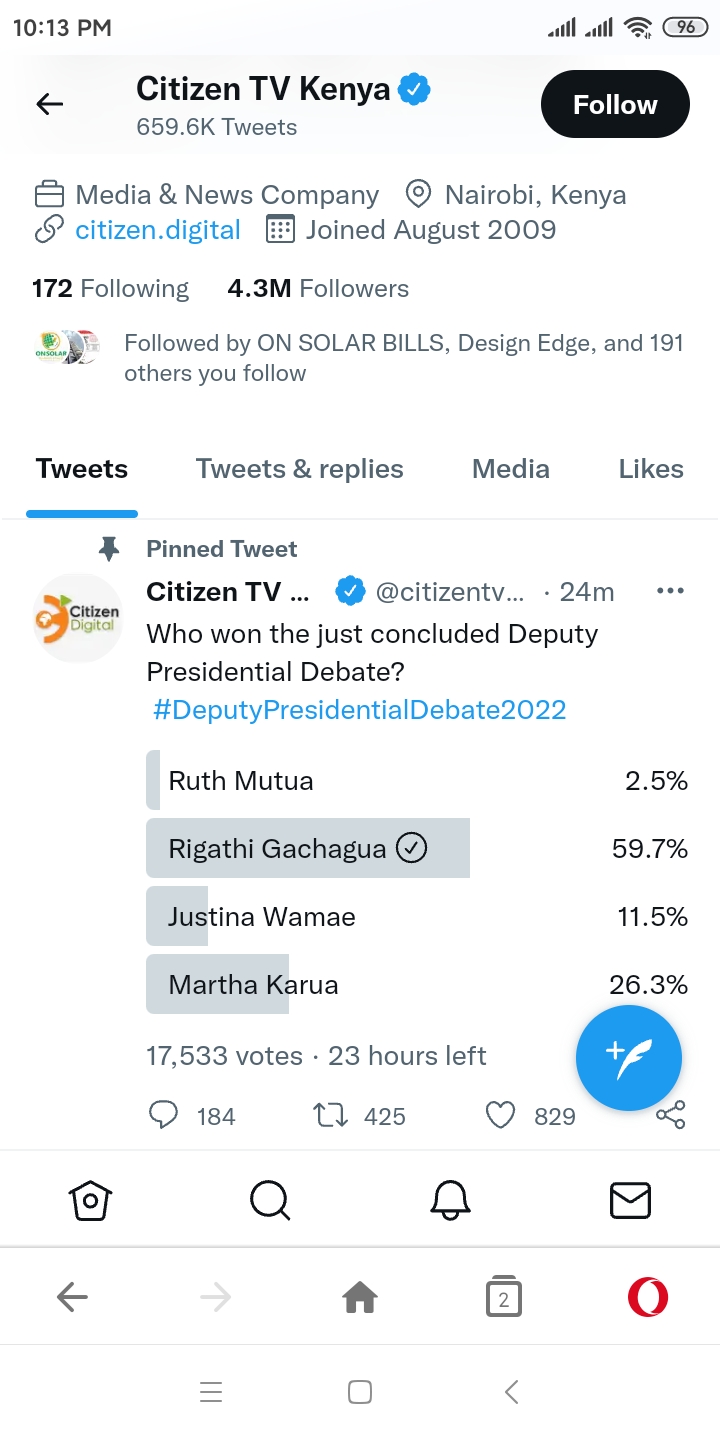Image resolution: width=720 pixels, height=1440 pixels.
Task: Open the citizen.digital link
Action: tap(158, 230)
